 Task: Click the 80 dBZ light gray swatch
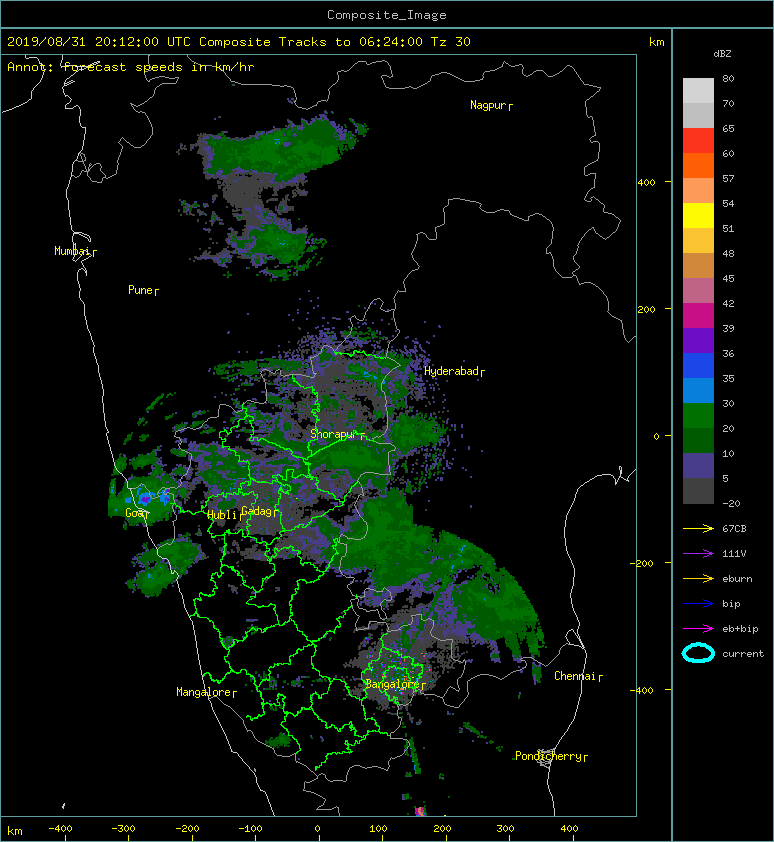698,91
